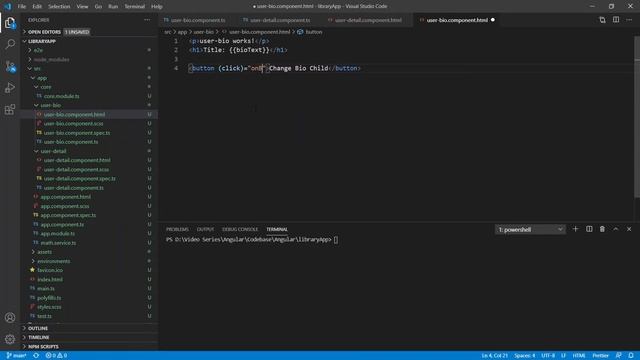The image size is (640, 360).
Task: Open favicon.ico in explorer
Action: (x=50, y=270)
